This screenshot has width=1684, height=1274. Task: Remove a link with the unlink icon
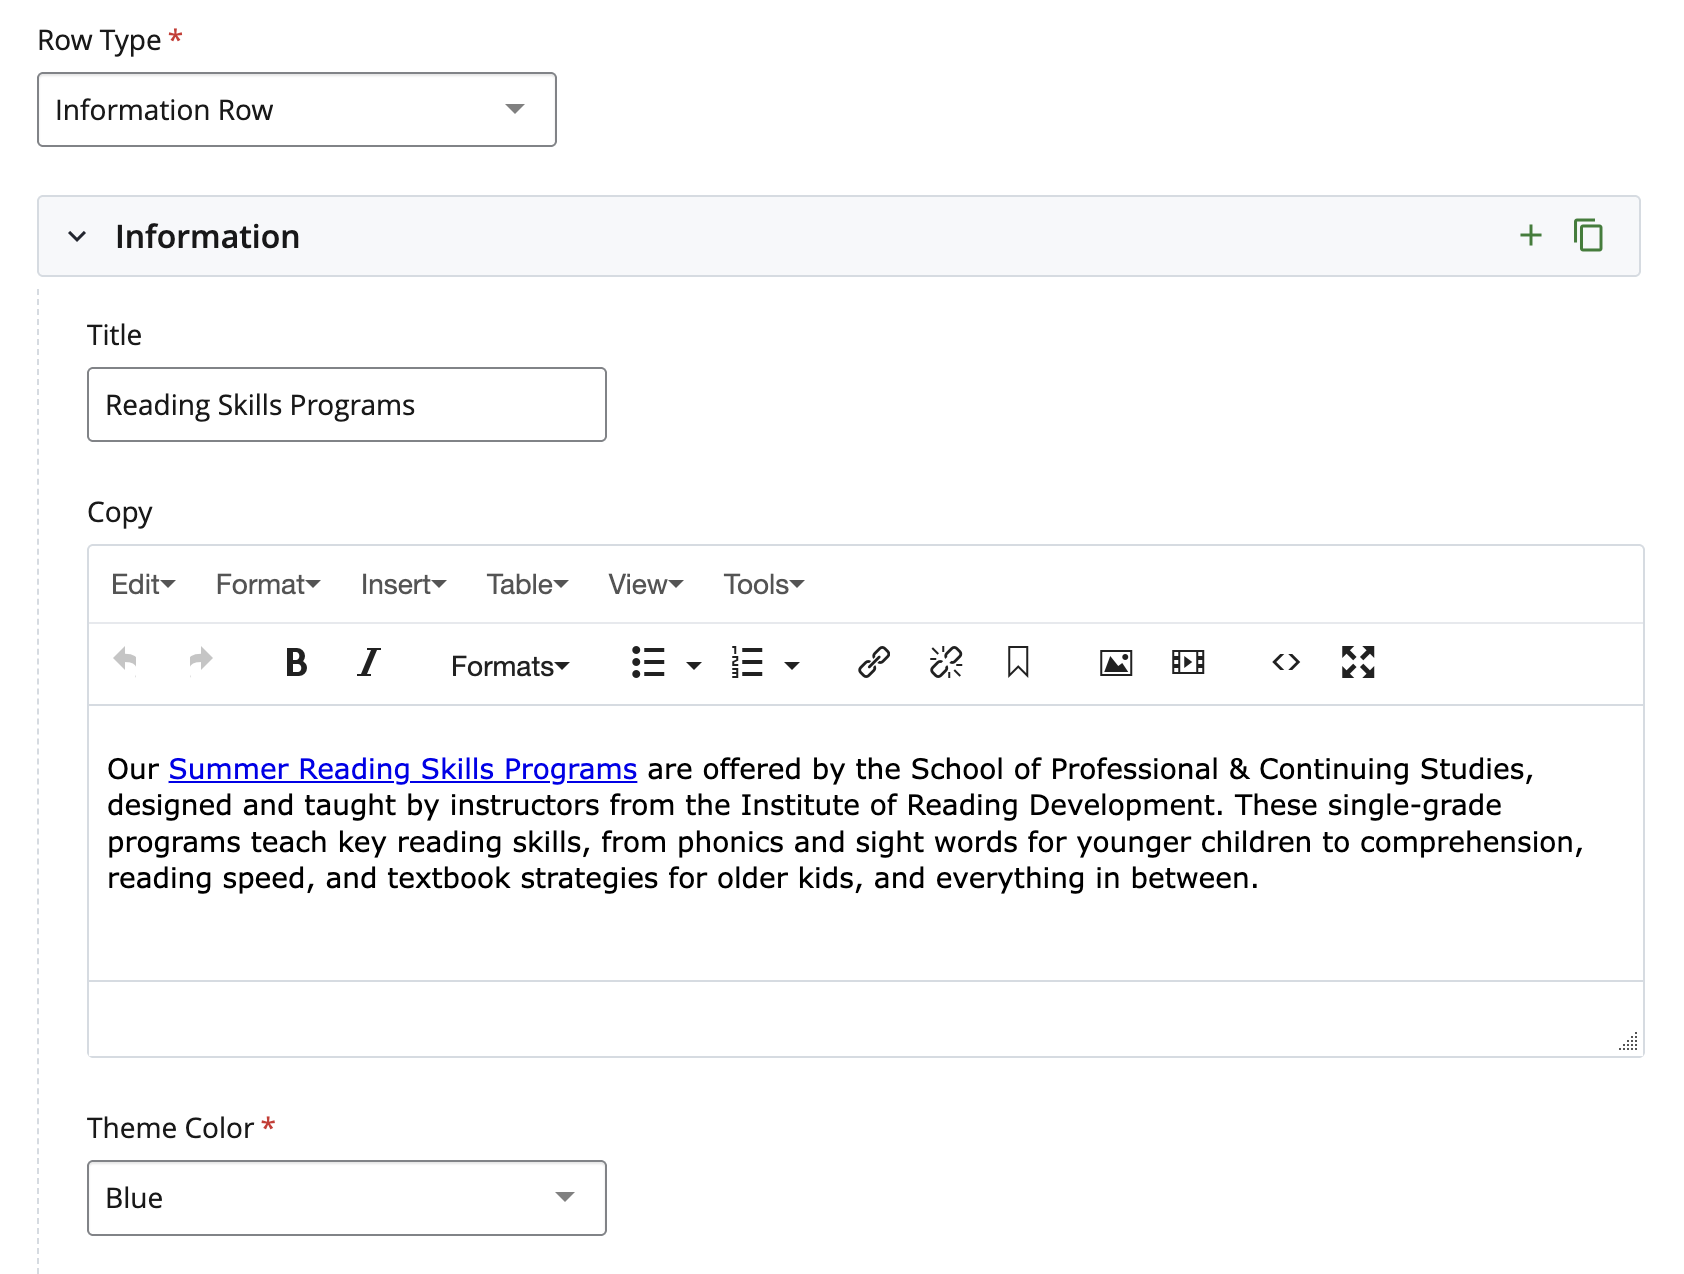(944, 661)
